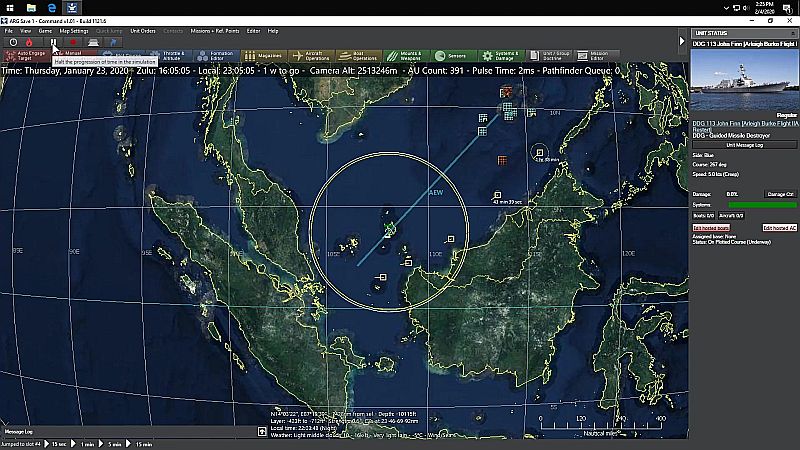Open the Formation Editor
Viewport: 800px width, 450px height.
216,56
